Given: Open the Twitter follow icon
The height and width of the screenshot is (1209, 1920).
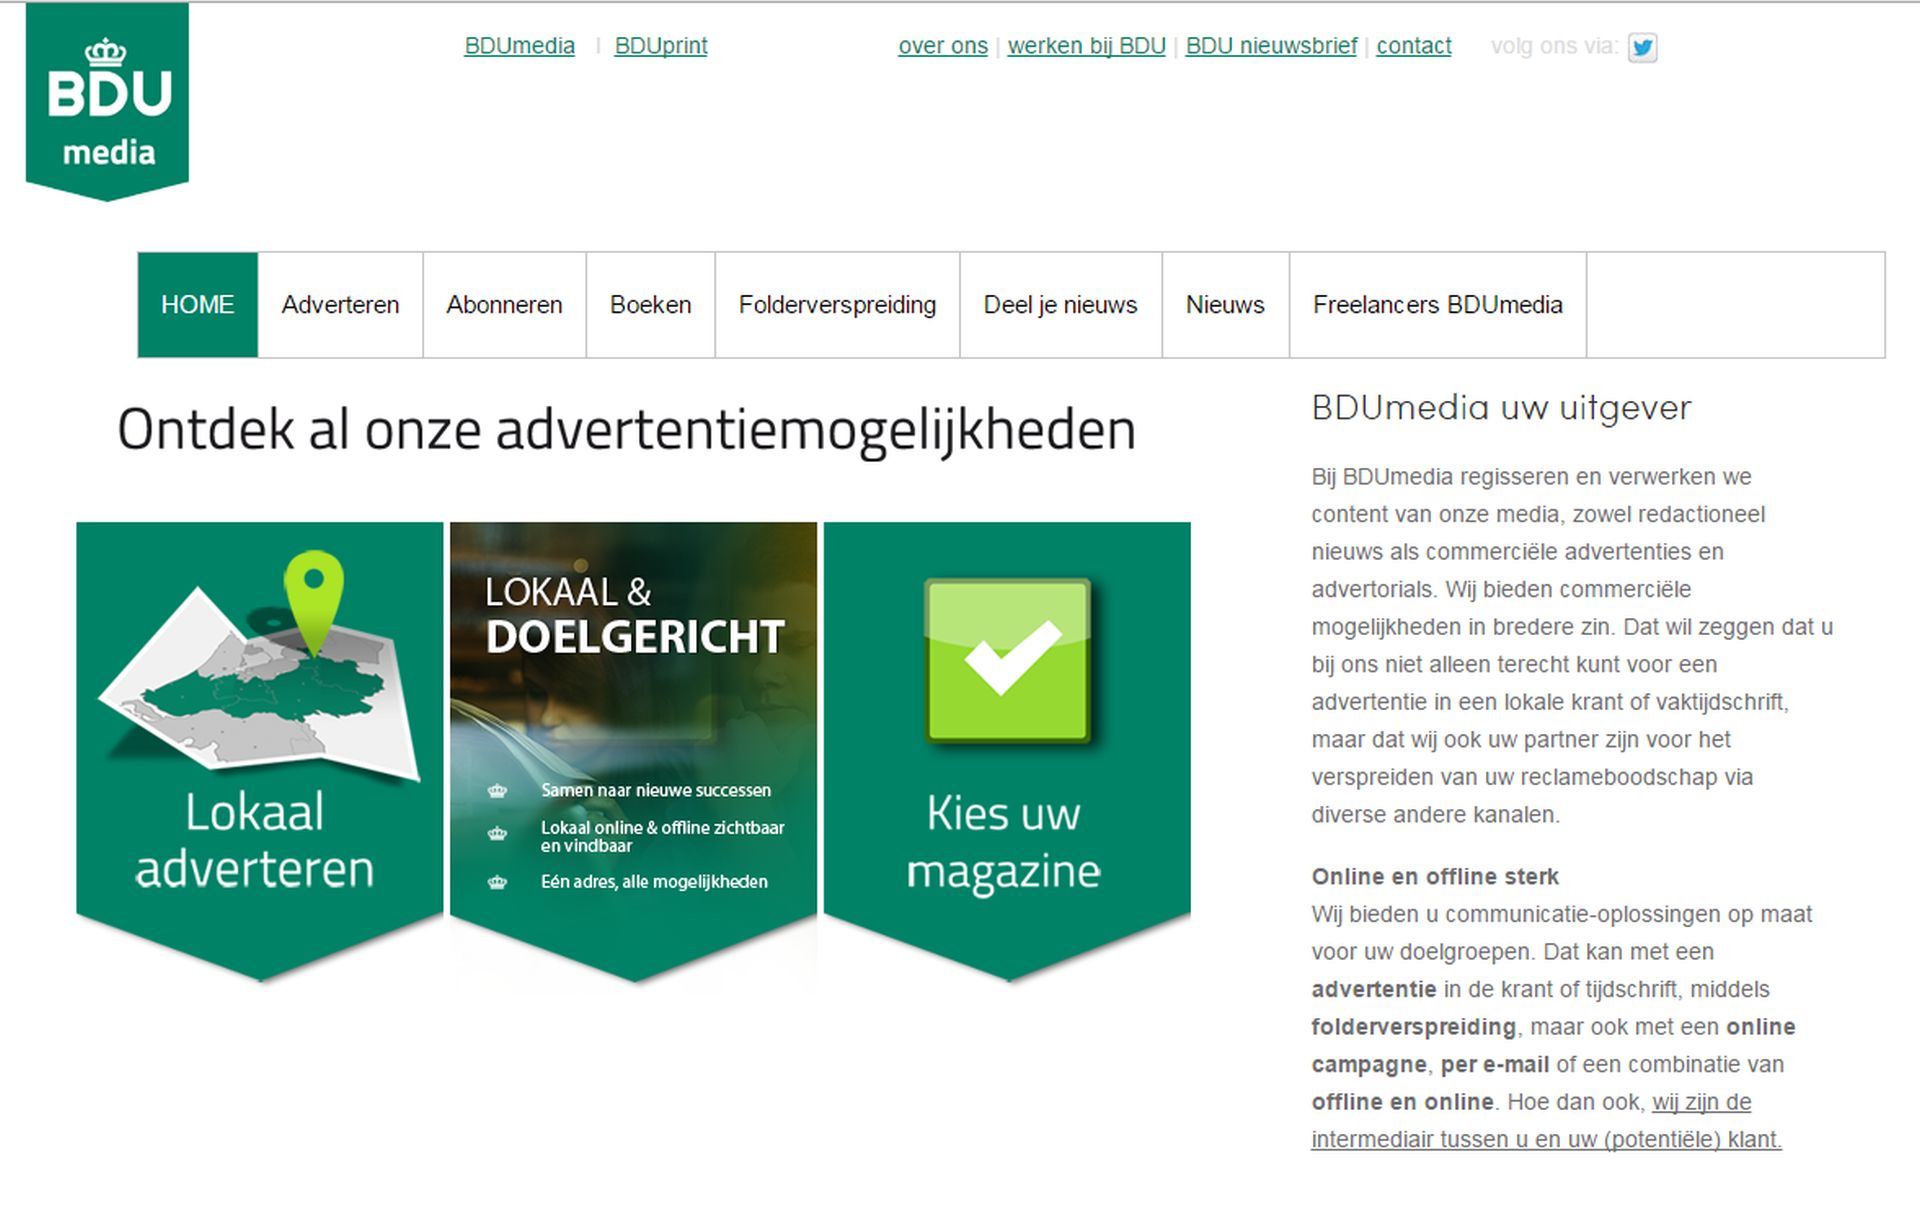Looking at the screenshot, I should (1642, 47).
